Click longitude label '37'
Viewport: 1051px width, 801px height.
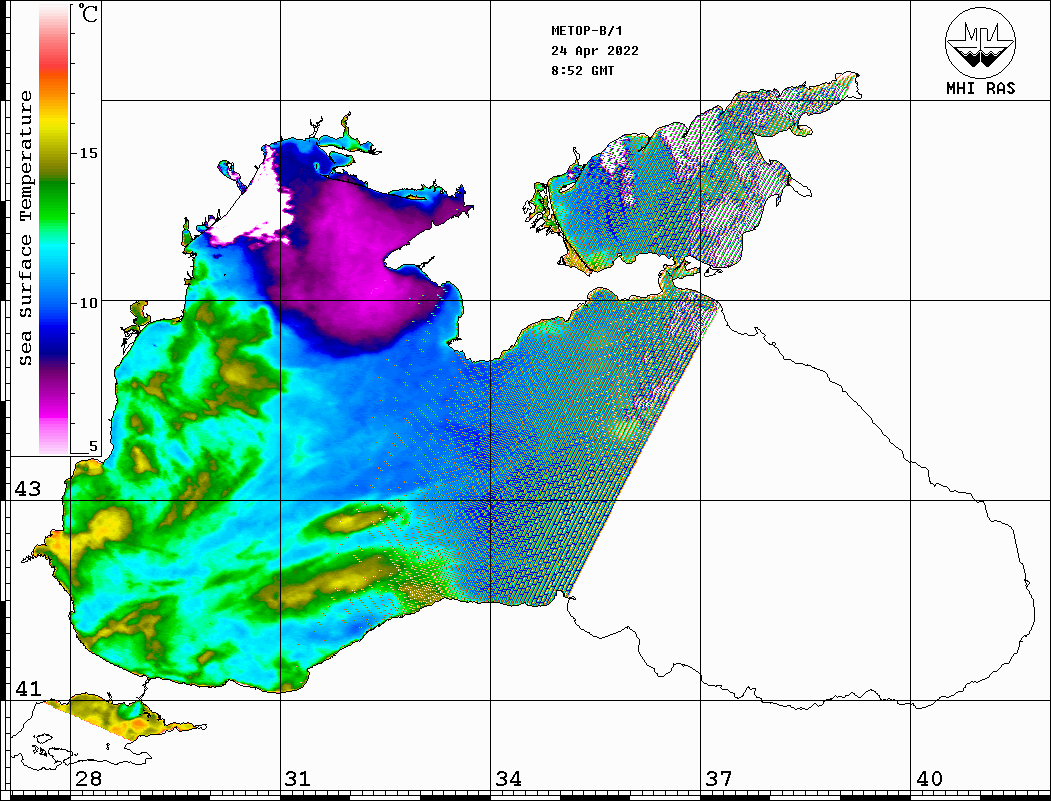(719, 778)
